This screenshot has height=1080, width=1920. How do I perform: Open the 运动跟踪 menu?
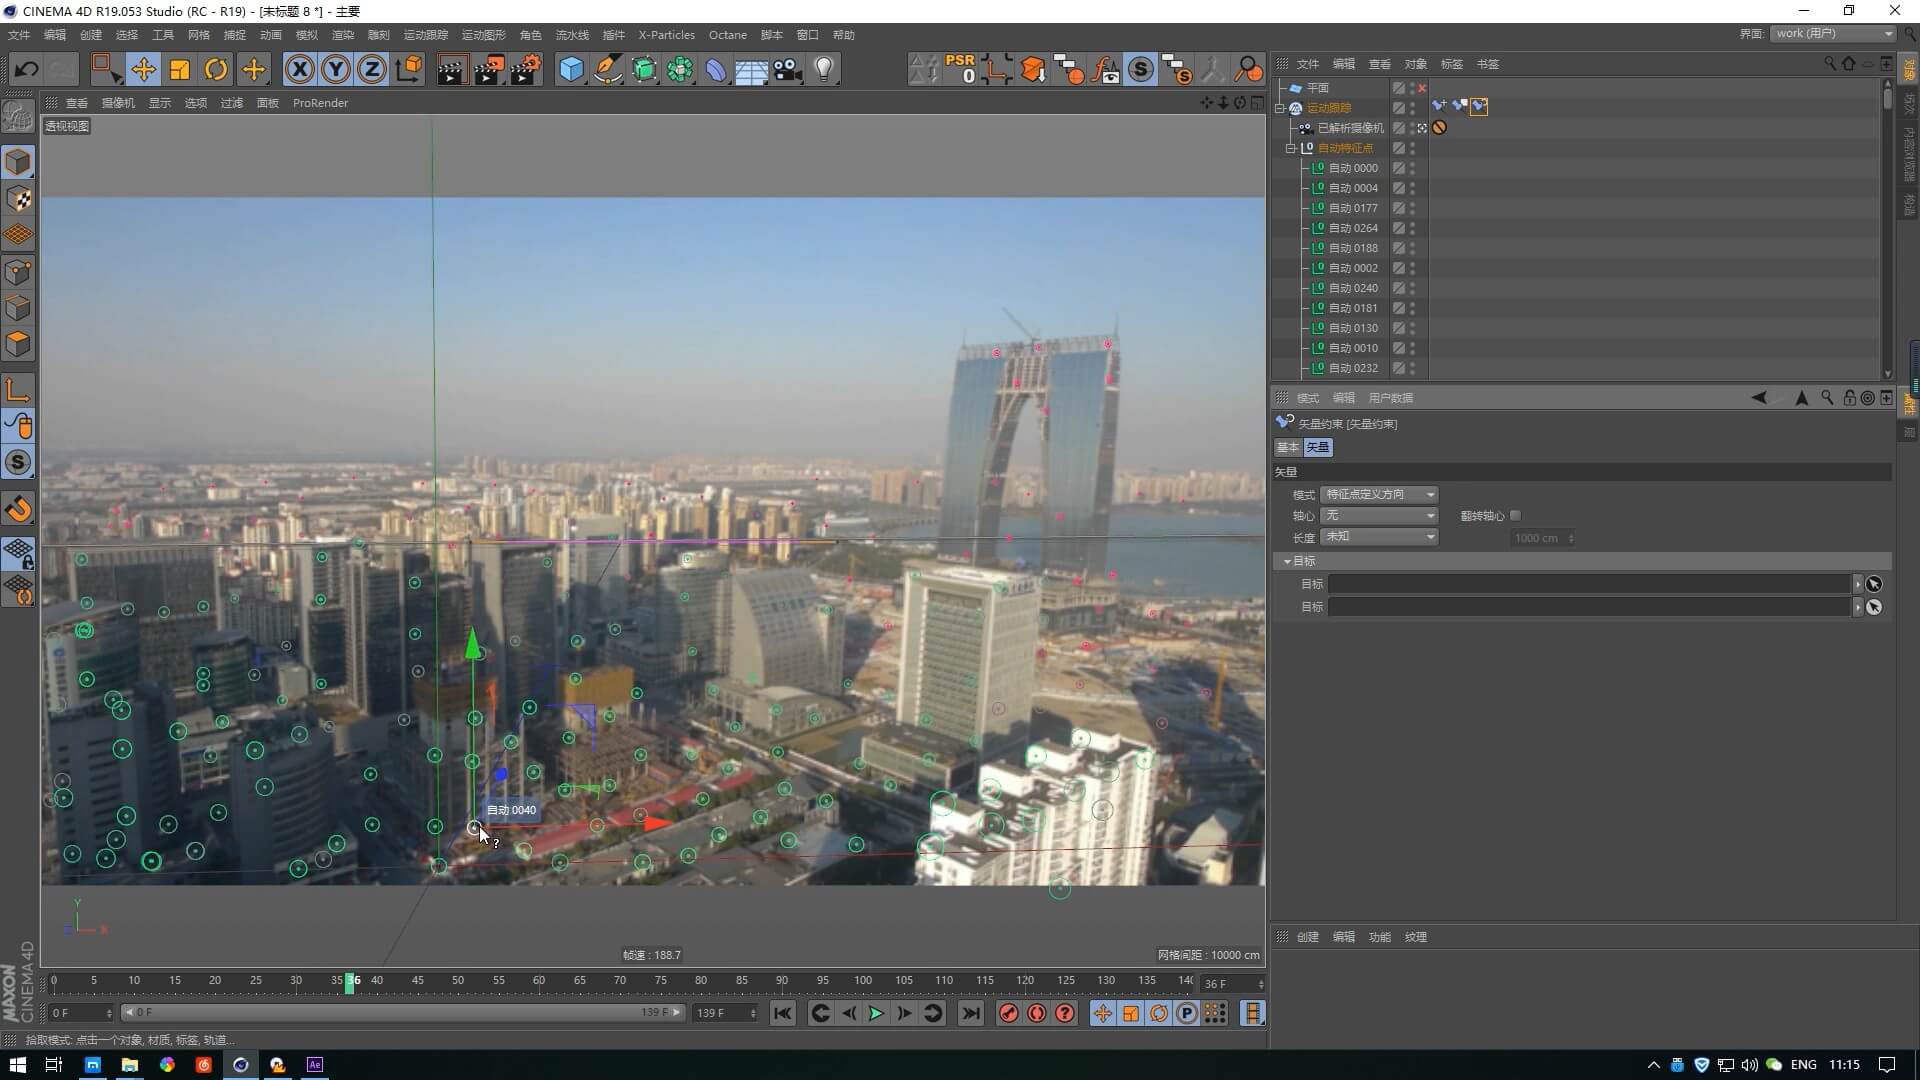425,35
